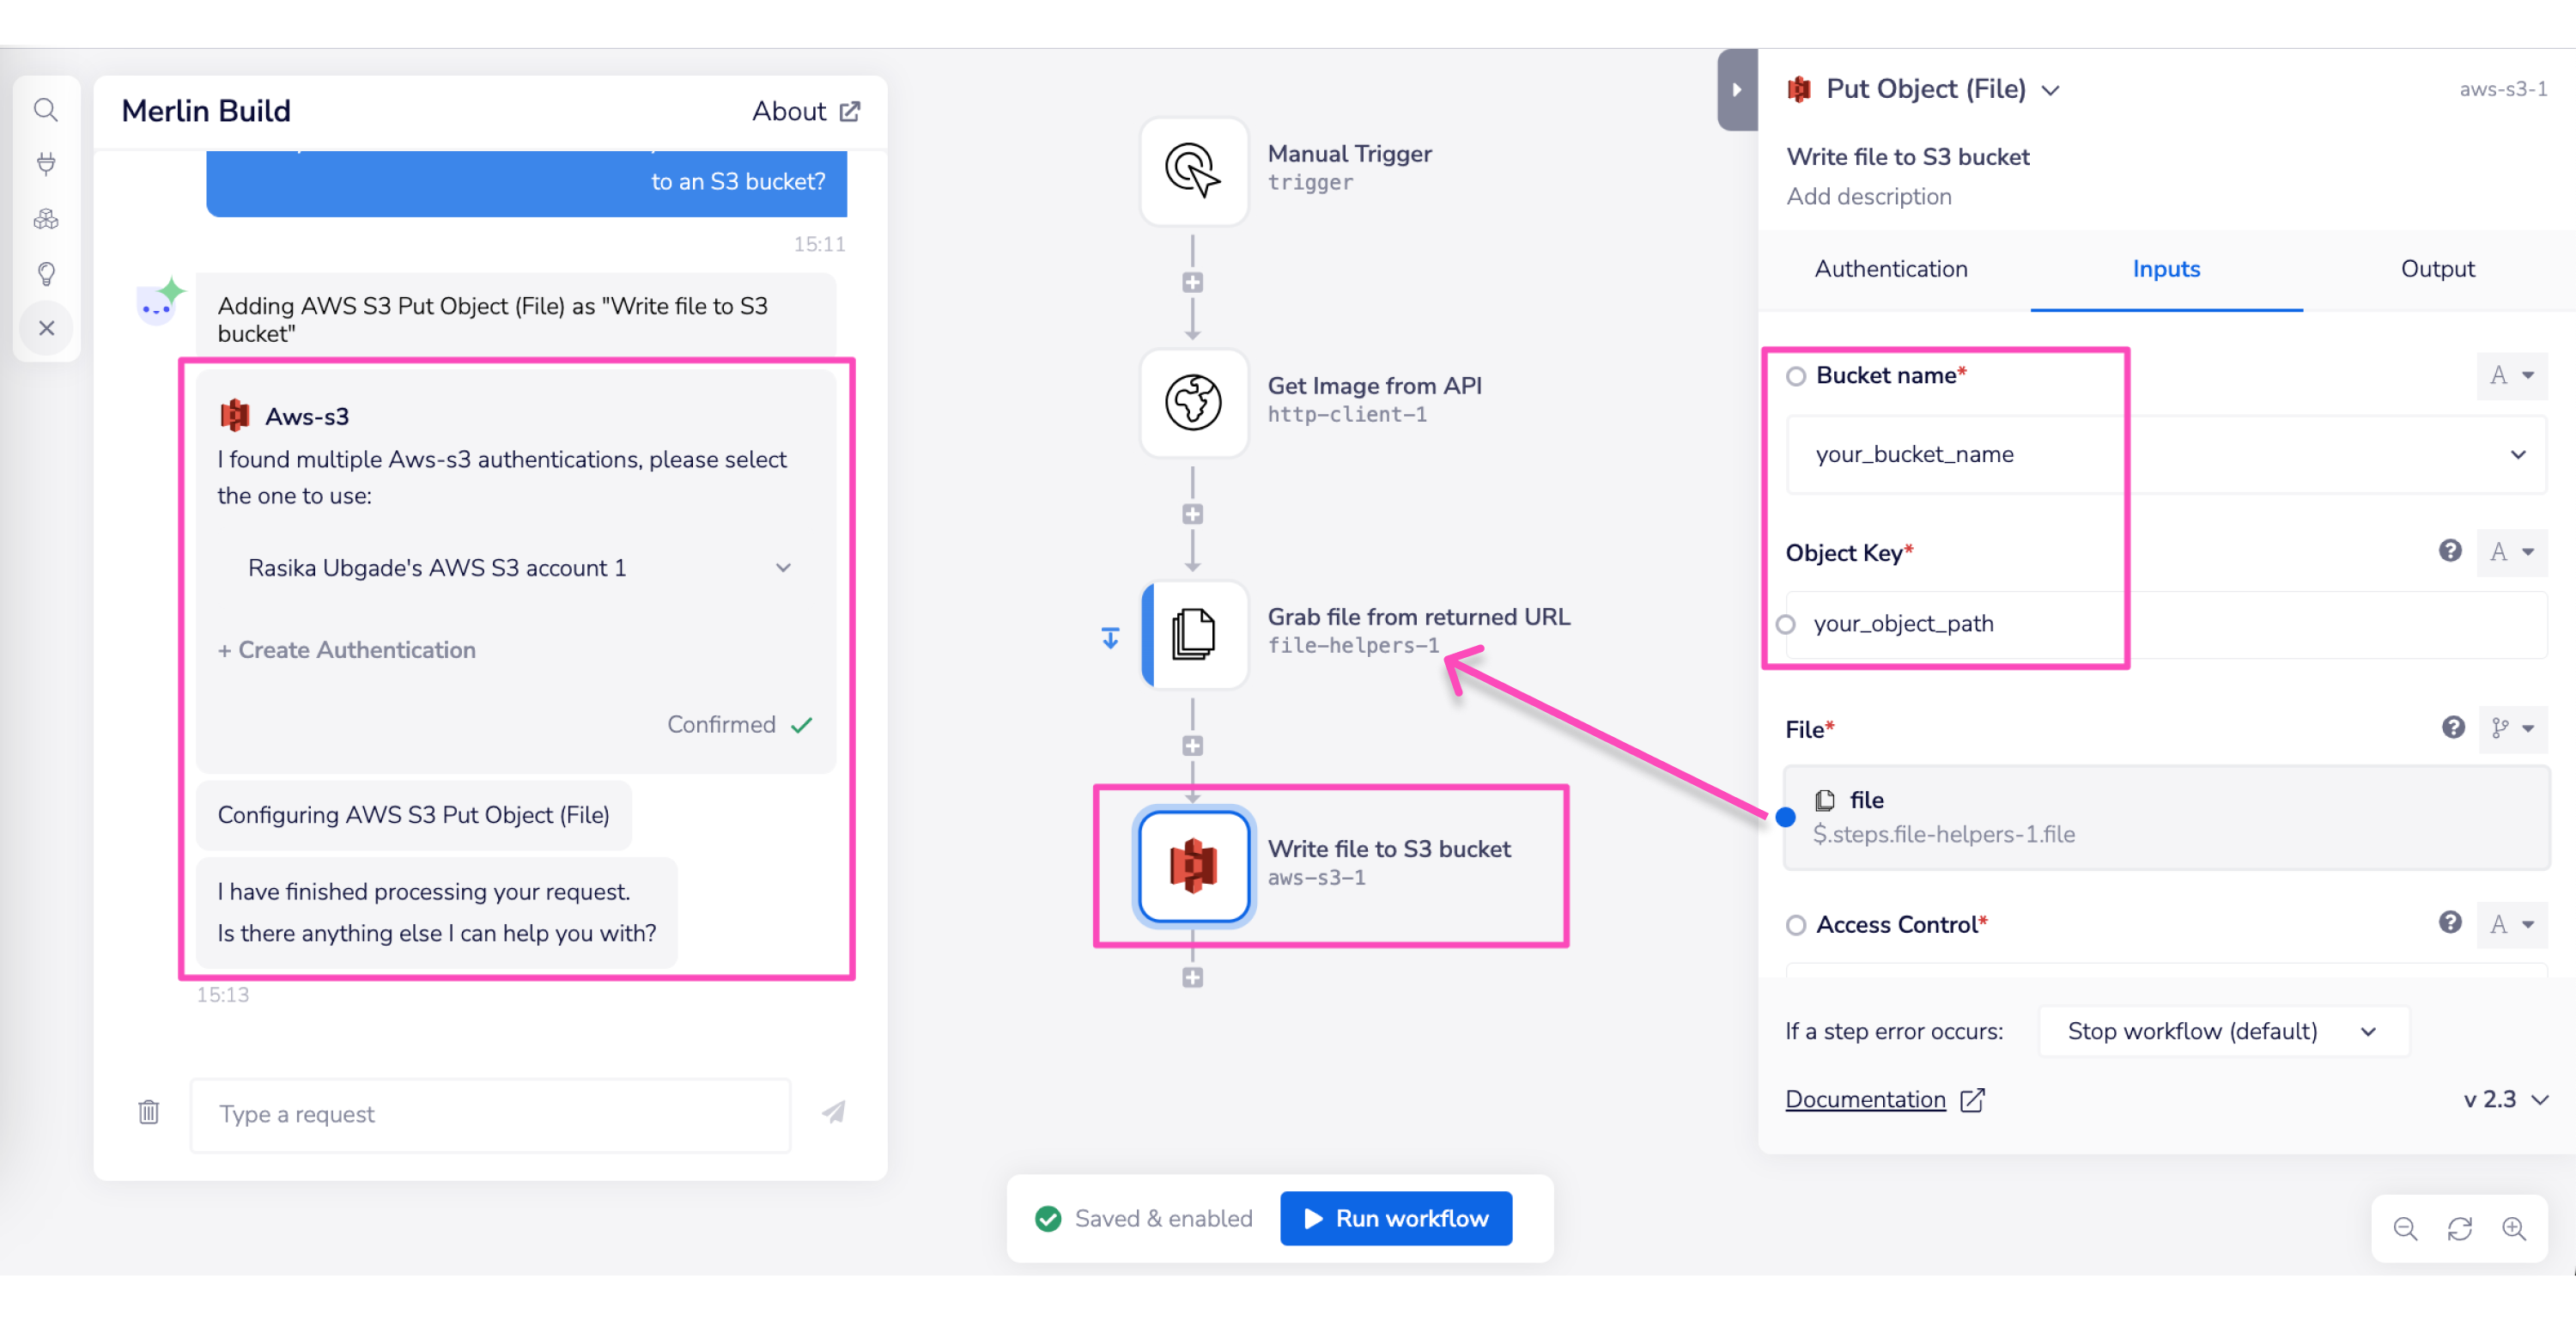Click the Run workflow button
2576x1321 pixels.
(x=1395, y=1218)
